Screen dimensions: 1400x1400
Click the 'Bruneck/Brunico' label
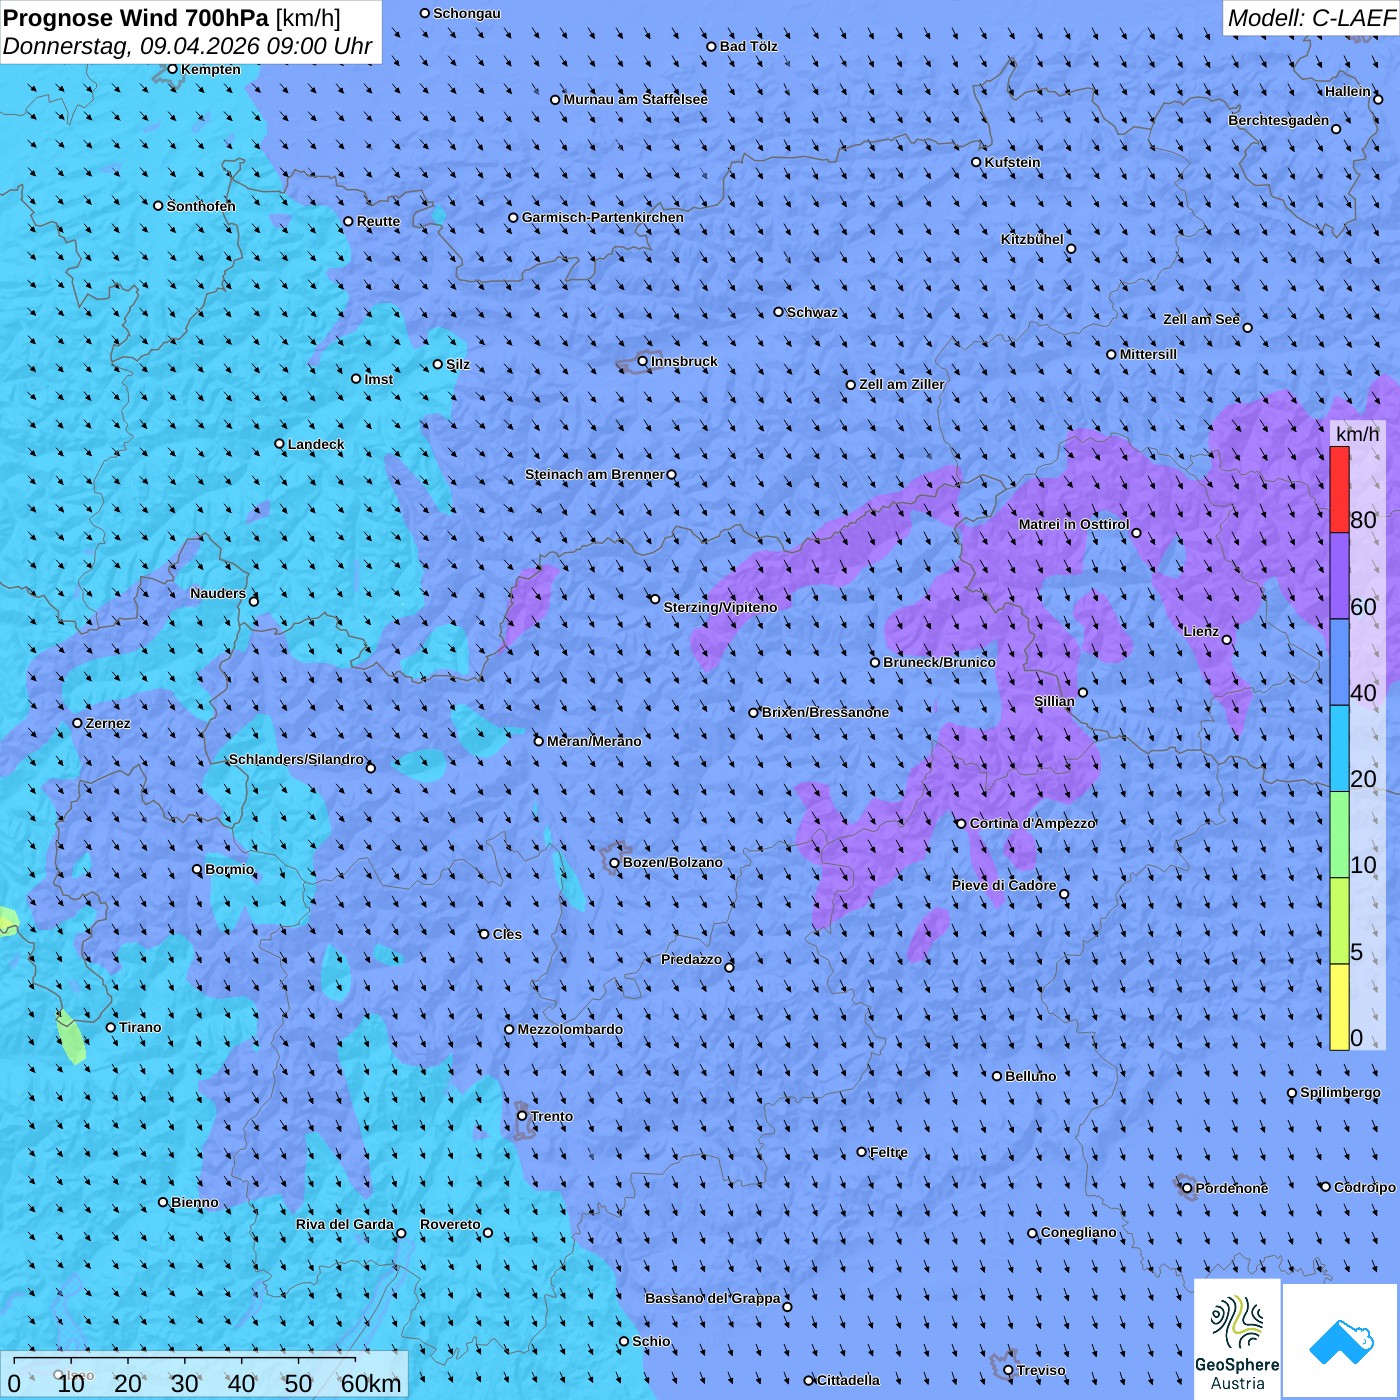pos(939,662)
